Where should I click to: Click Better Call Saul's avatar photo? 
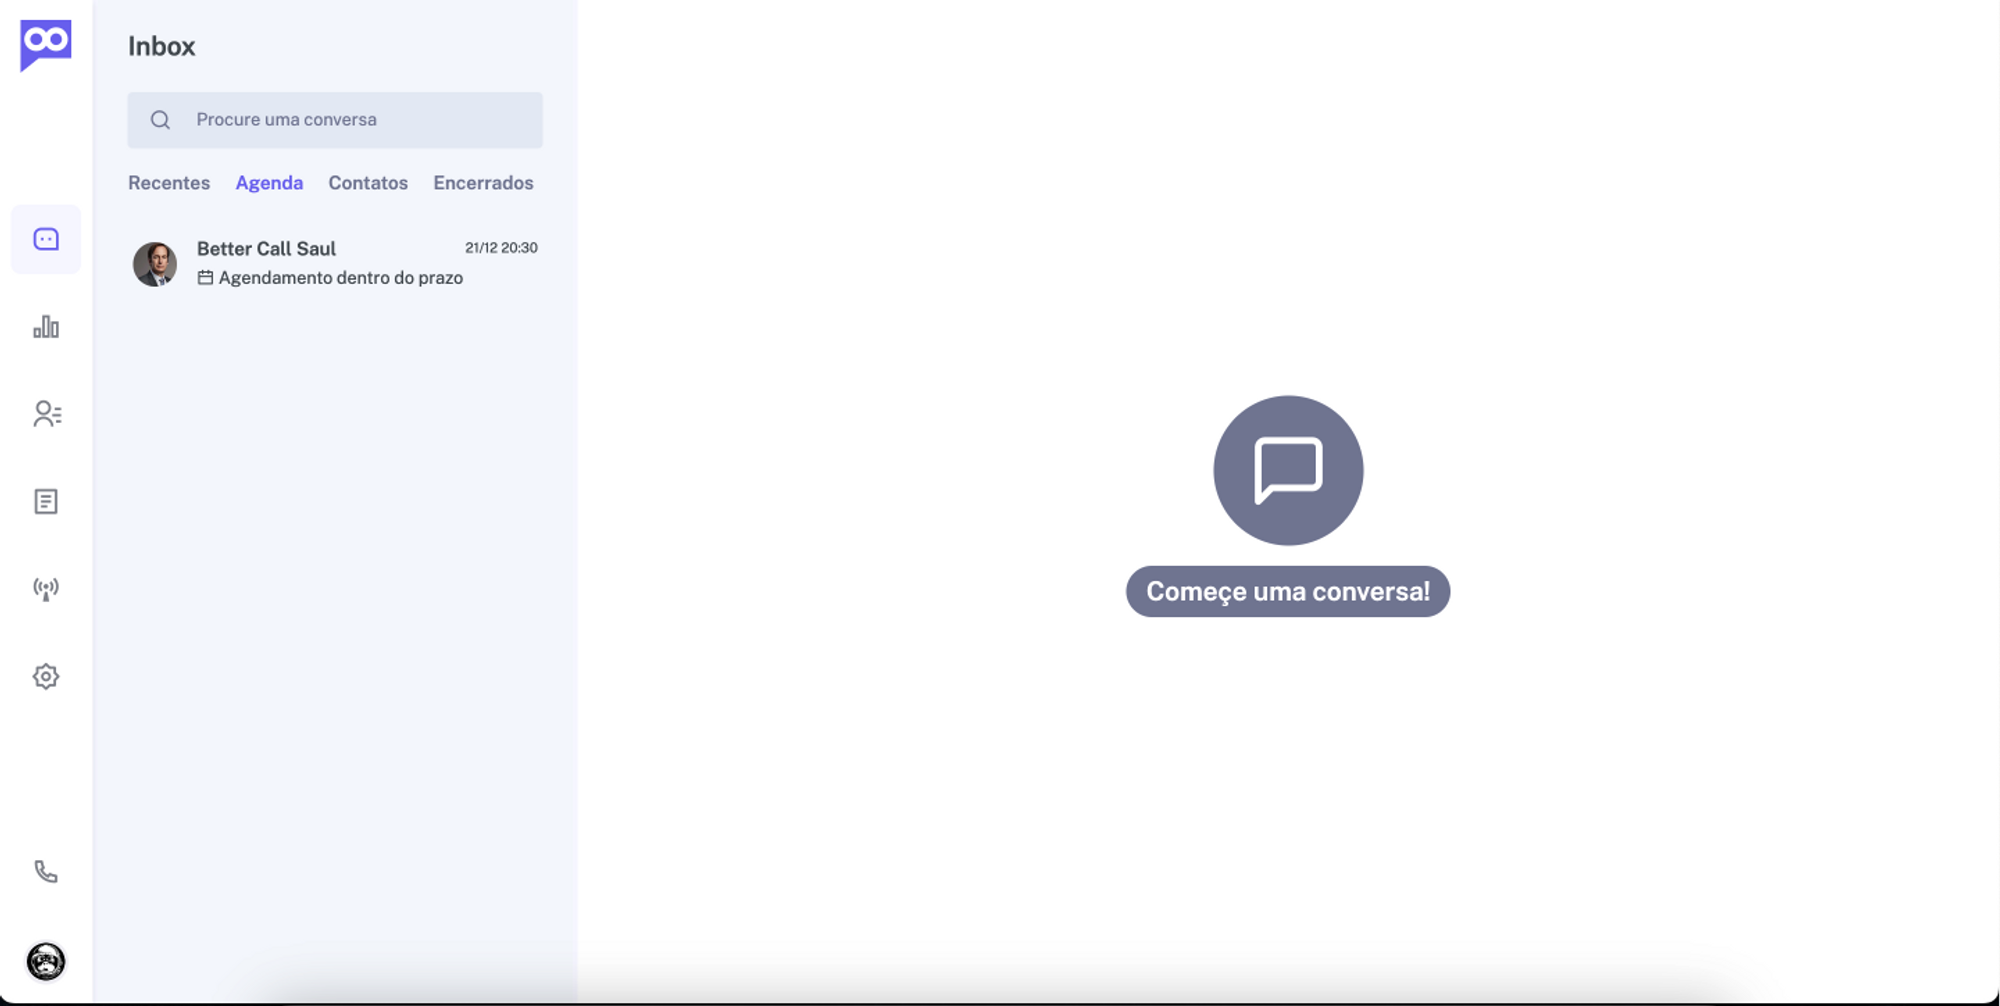point(155,264)
